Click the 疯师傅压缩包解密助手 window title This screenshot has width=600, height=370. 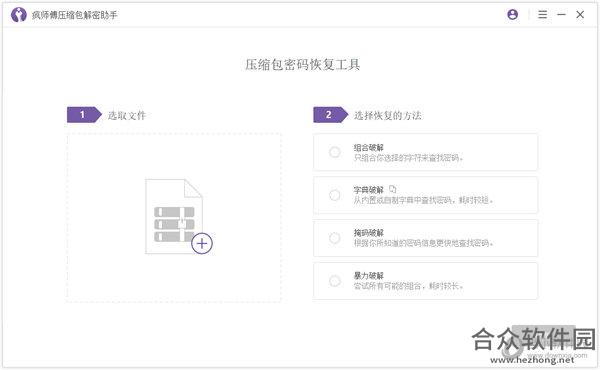75,15
